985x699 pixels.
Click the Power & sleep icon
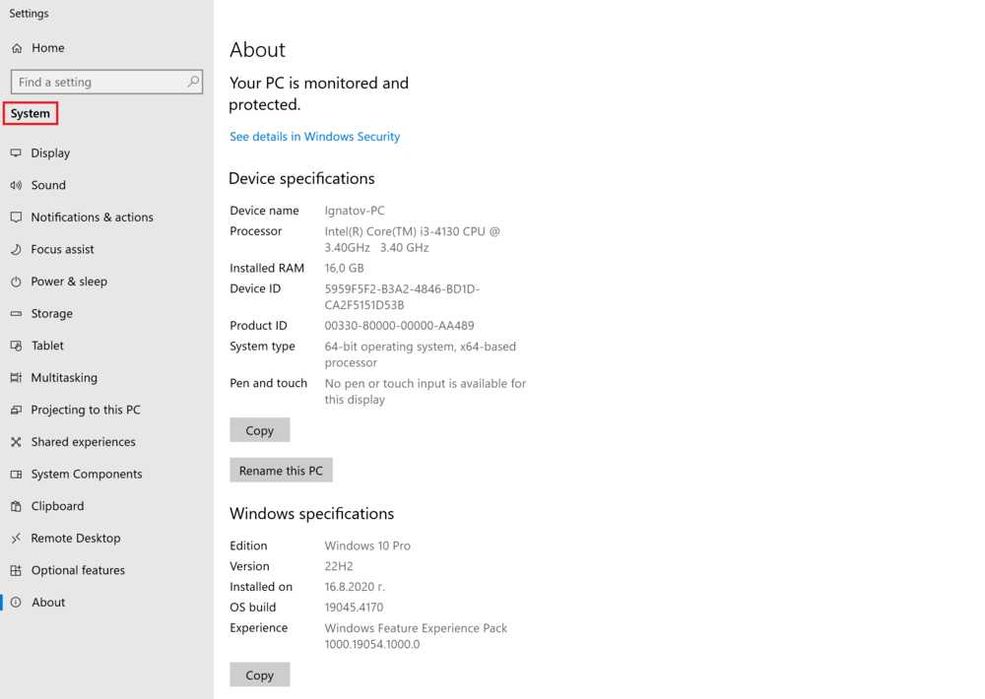[16, 281]
